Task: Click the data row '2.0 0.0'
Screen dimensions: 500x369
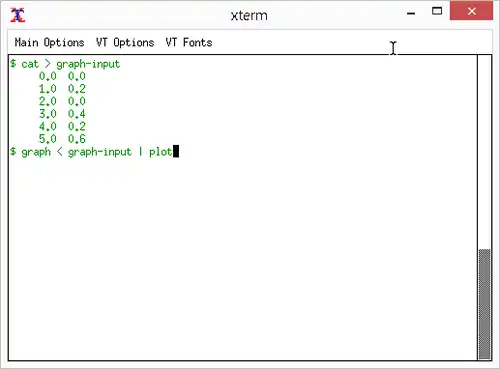Action: (x=62, y=101)
